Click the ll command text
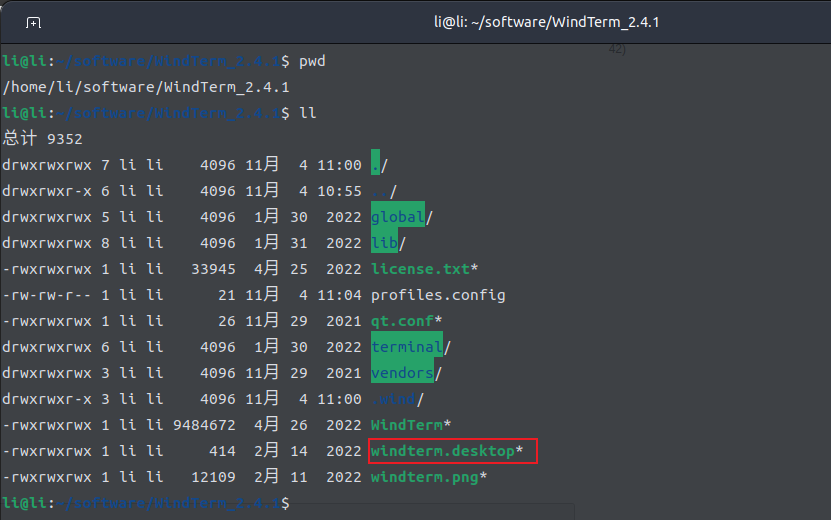The width and height of the screenshot is (831, 520). (308, 113)
